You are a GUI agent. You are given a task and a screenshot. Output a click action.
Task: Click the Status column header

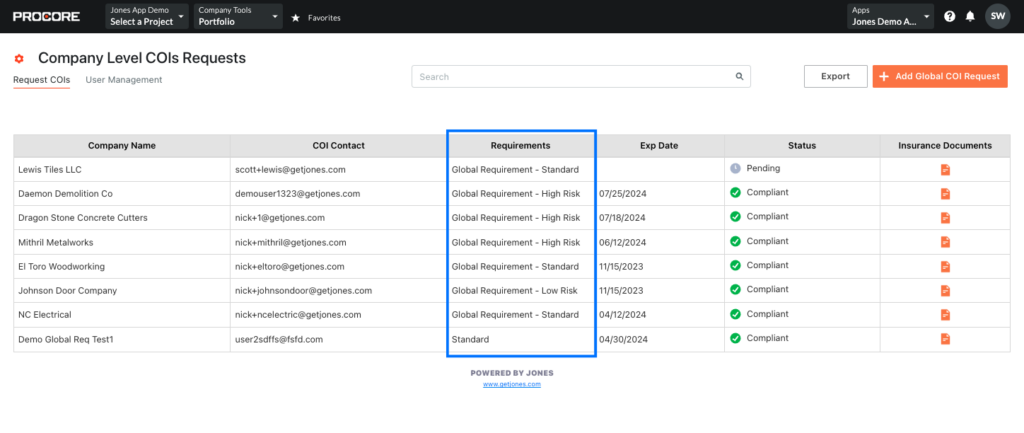coord(802,146)
